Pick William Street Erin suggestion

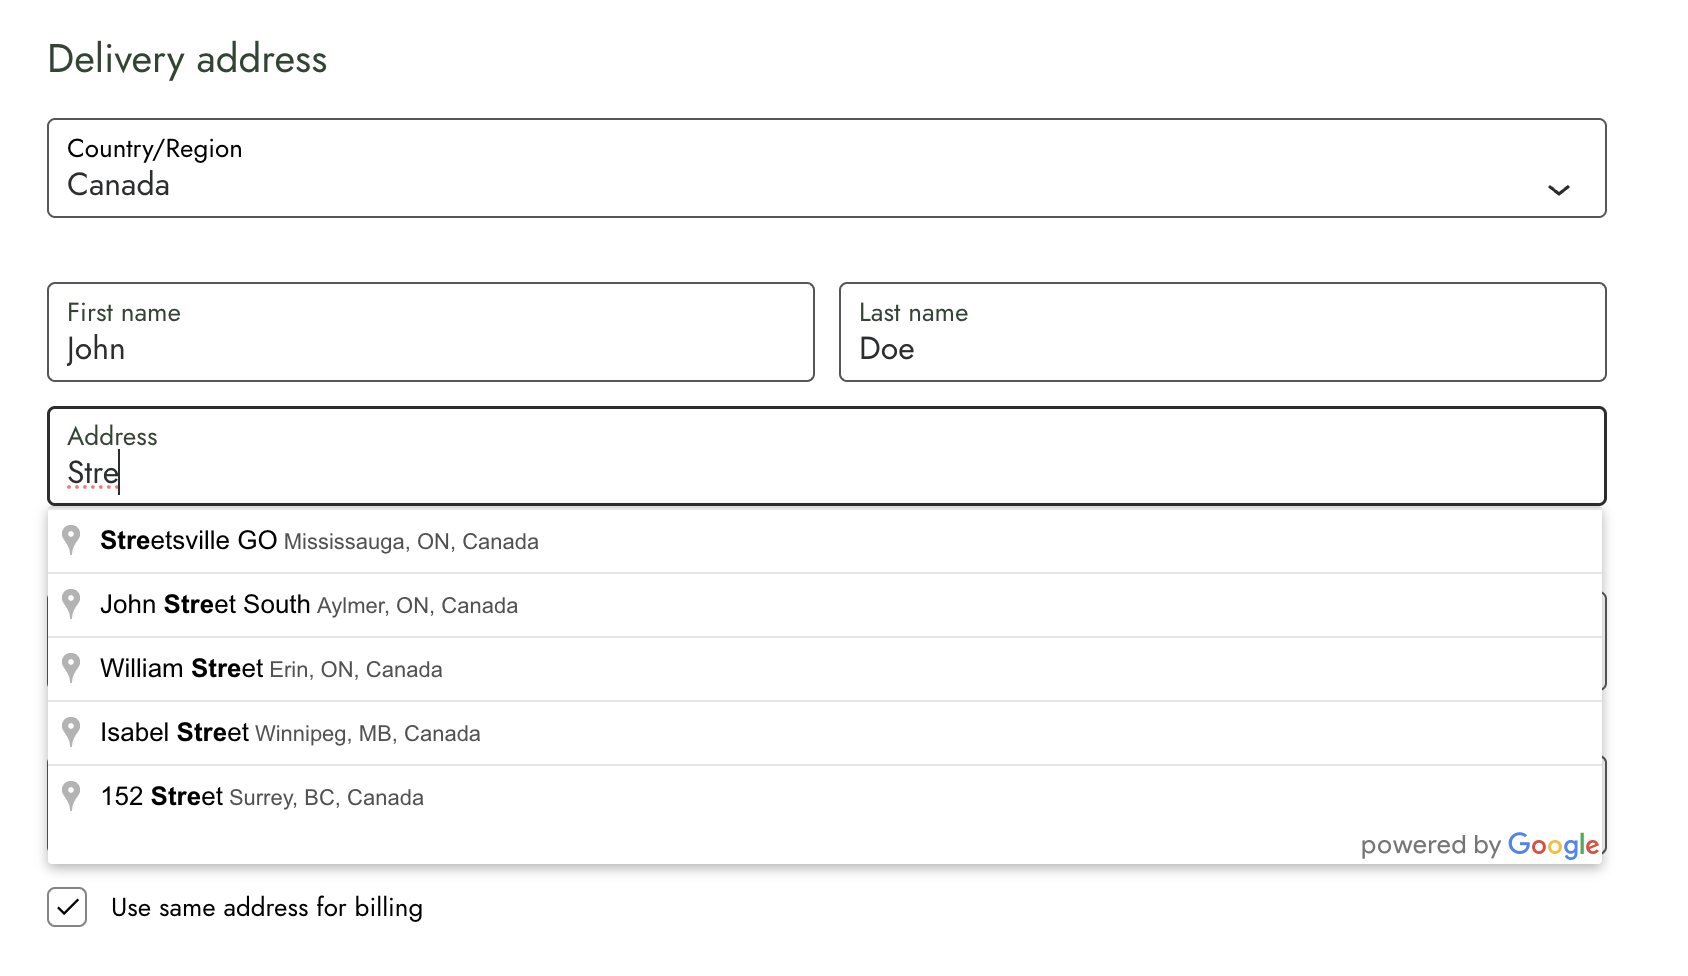click(x=825, y=669)
